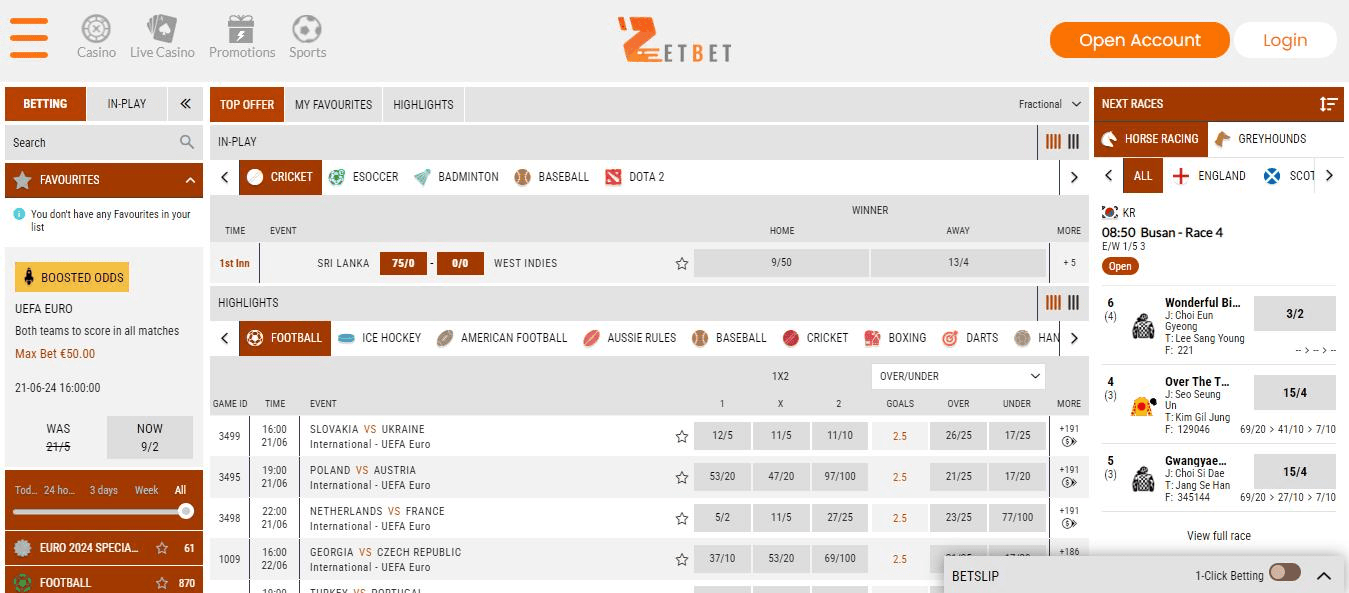Click the search magnifier icon
This screenshot has width=1349, height=593.
tap(187, 142)
